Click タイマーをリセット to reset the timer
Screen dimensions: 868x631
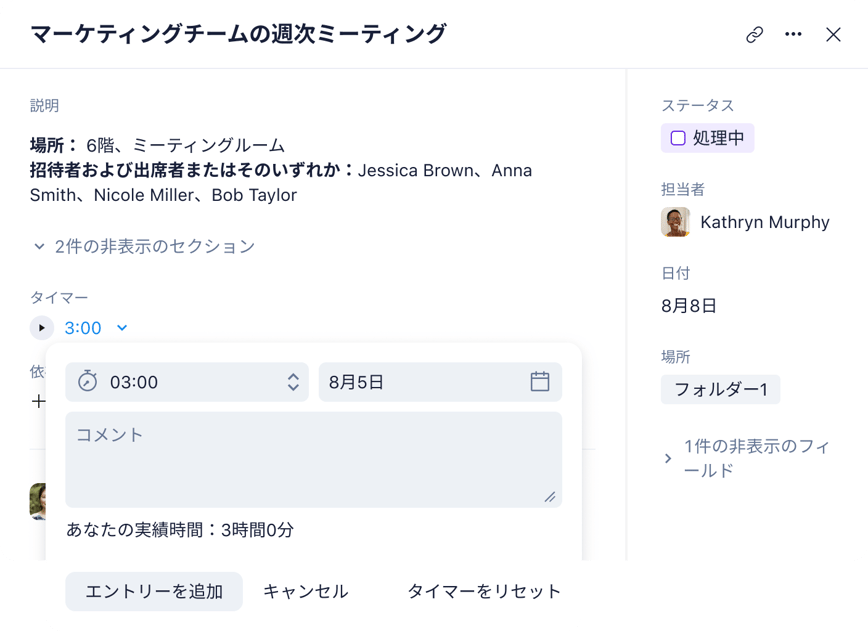tap(484, 591)
